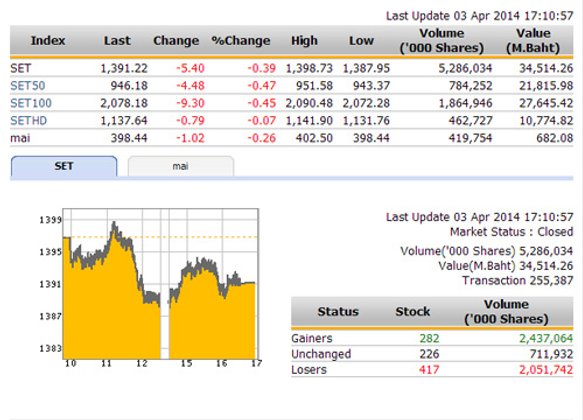Open the SETHD index link
The height and width of the screenshot is (420, 583).
tap(29, 120)
